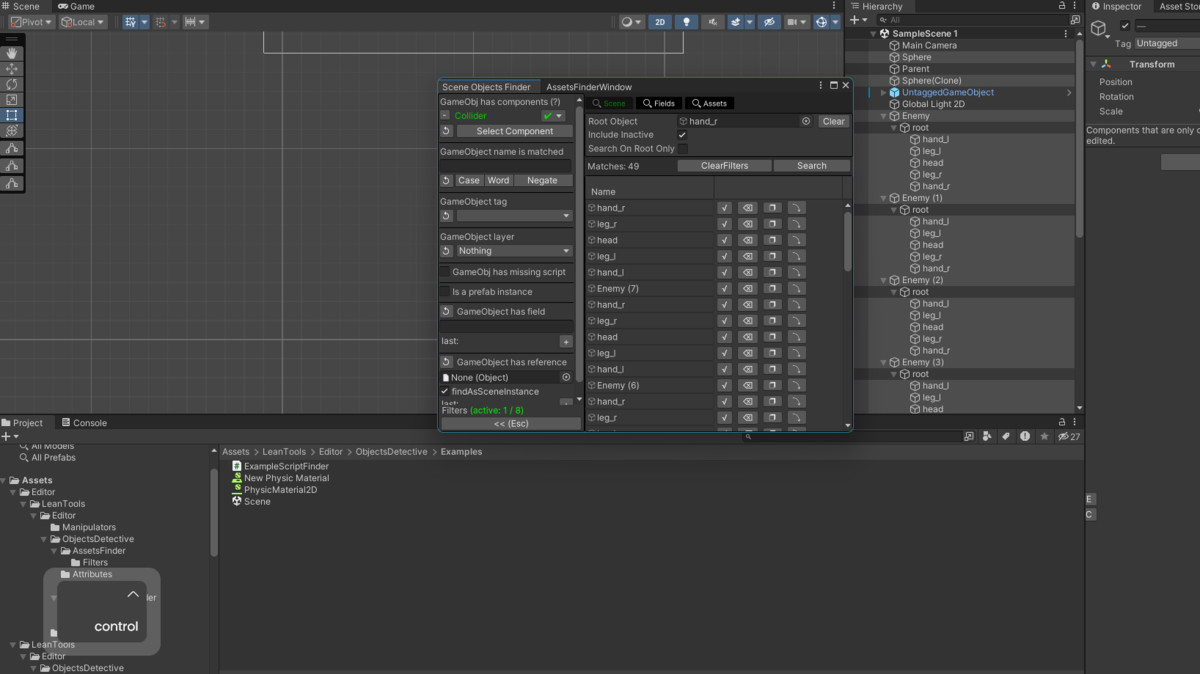Click the ClearFilters button
This screenshot has width=1200, height=674.
724,166
